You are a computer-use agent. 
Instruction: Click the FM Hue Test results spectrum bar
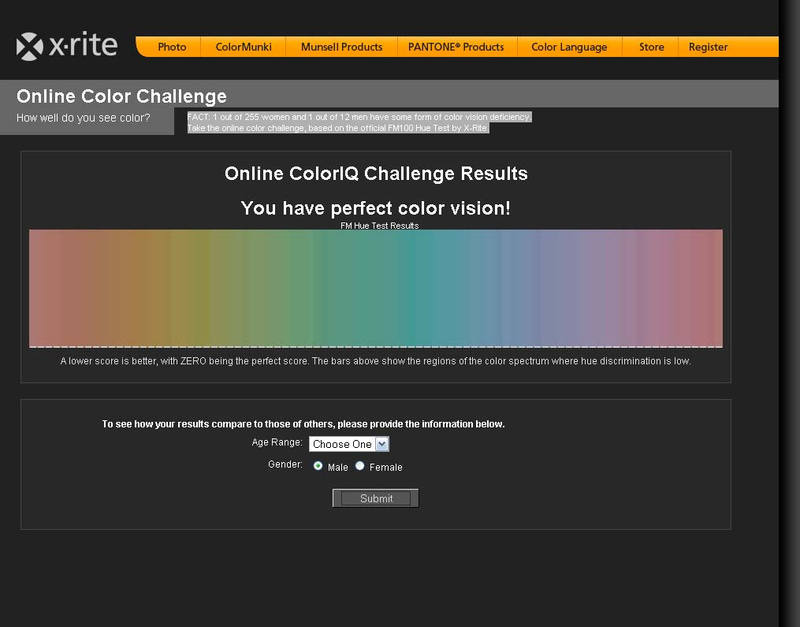click(376, 288)
